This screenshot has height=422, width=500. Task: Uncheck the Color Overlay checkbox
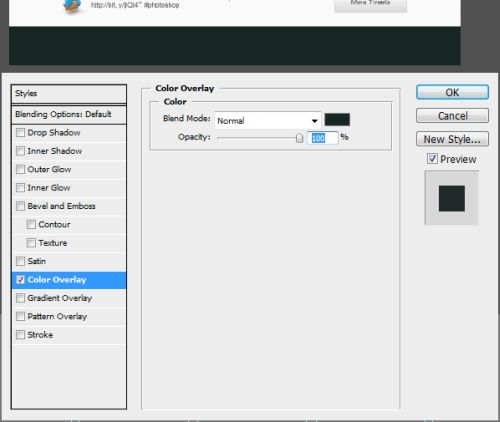tap(20, 280)
